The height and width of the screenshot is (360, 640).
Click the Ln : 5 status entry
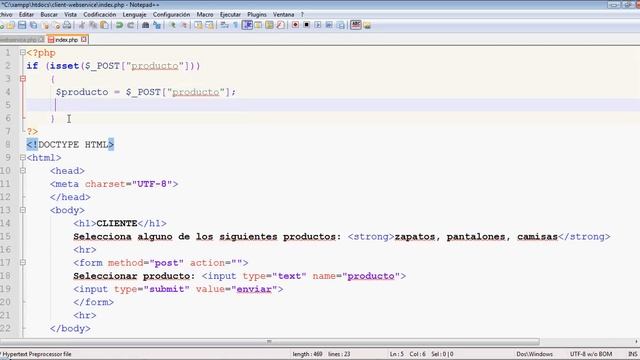pyautogui.click(x=396, y=354)
